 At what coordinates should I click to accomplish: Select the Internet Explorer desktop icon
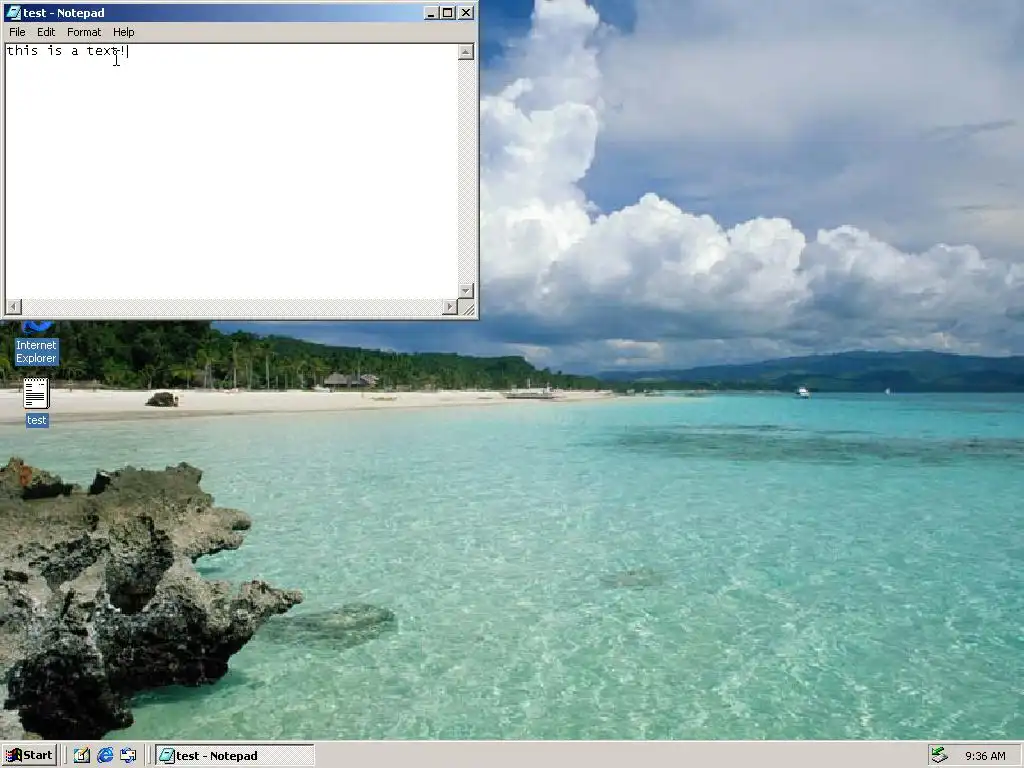coord(37,344)
